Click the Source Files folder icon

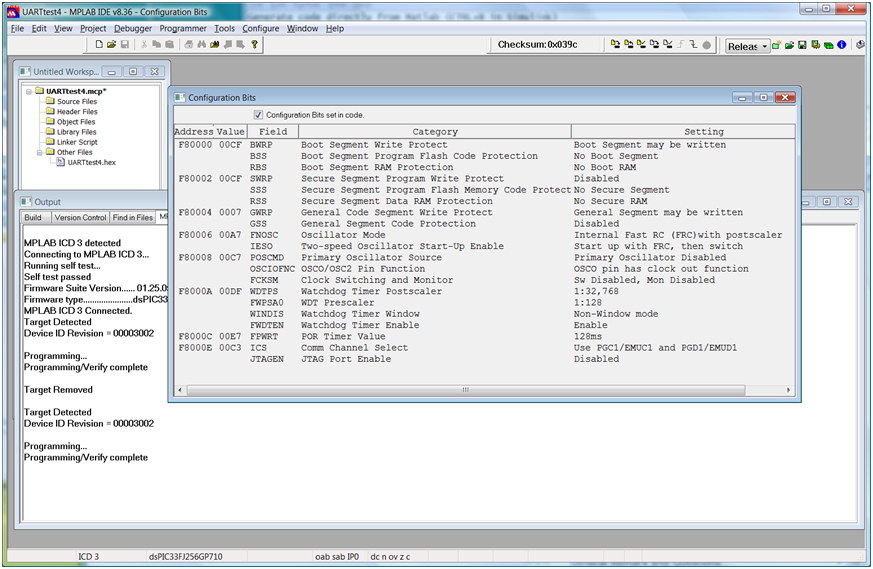[50, 101]
